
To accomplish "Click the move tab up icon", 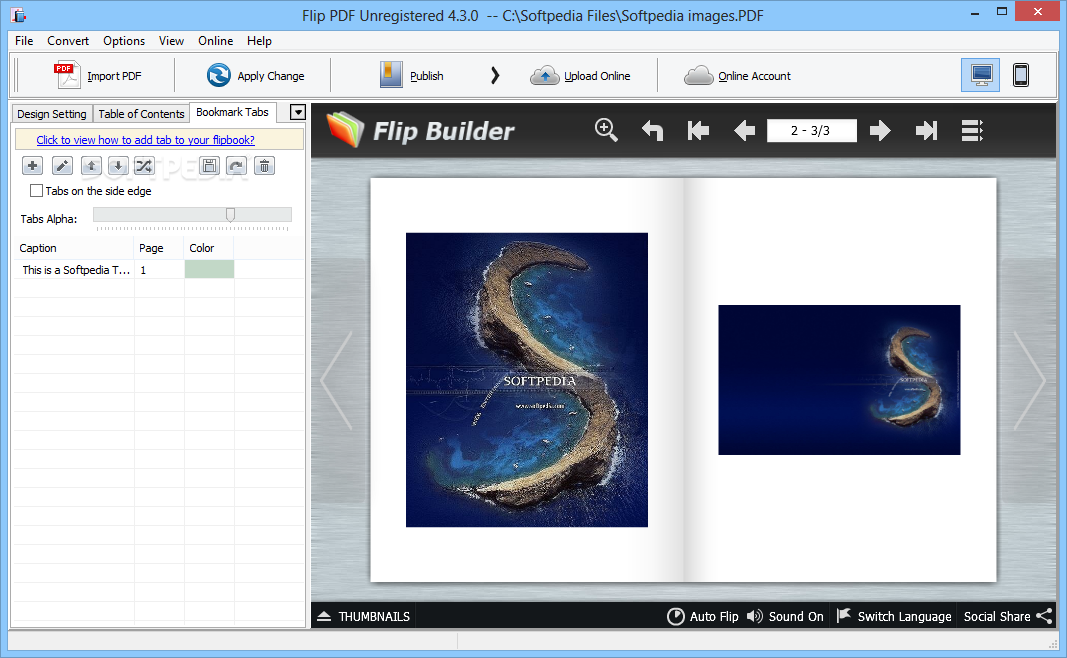I will coord(91,165).
